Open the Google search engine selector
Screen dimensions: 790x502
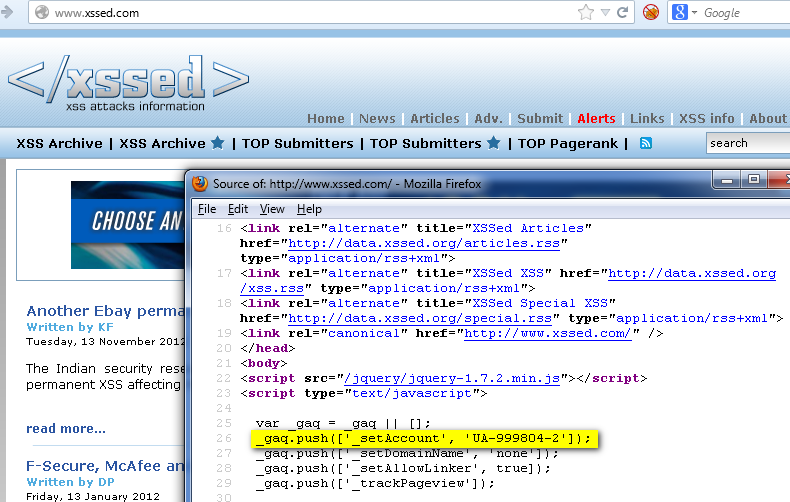(x=684, y=12)
